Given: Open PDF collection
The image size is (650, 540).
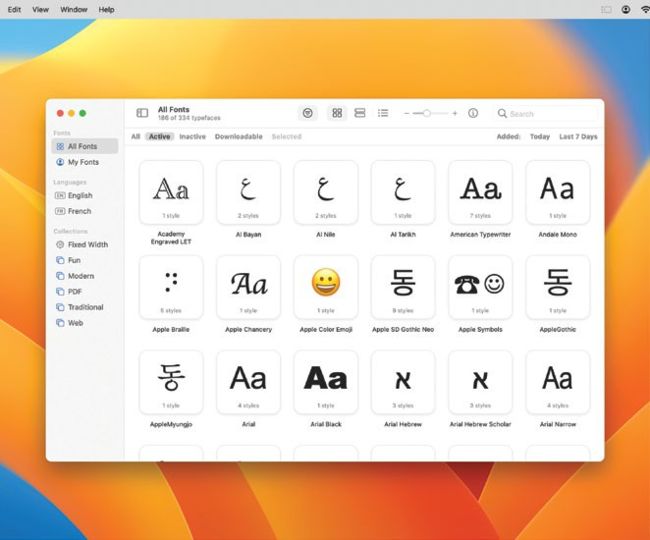Looking at the screenshot, I should 85,291.
